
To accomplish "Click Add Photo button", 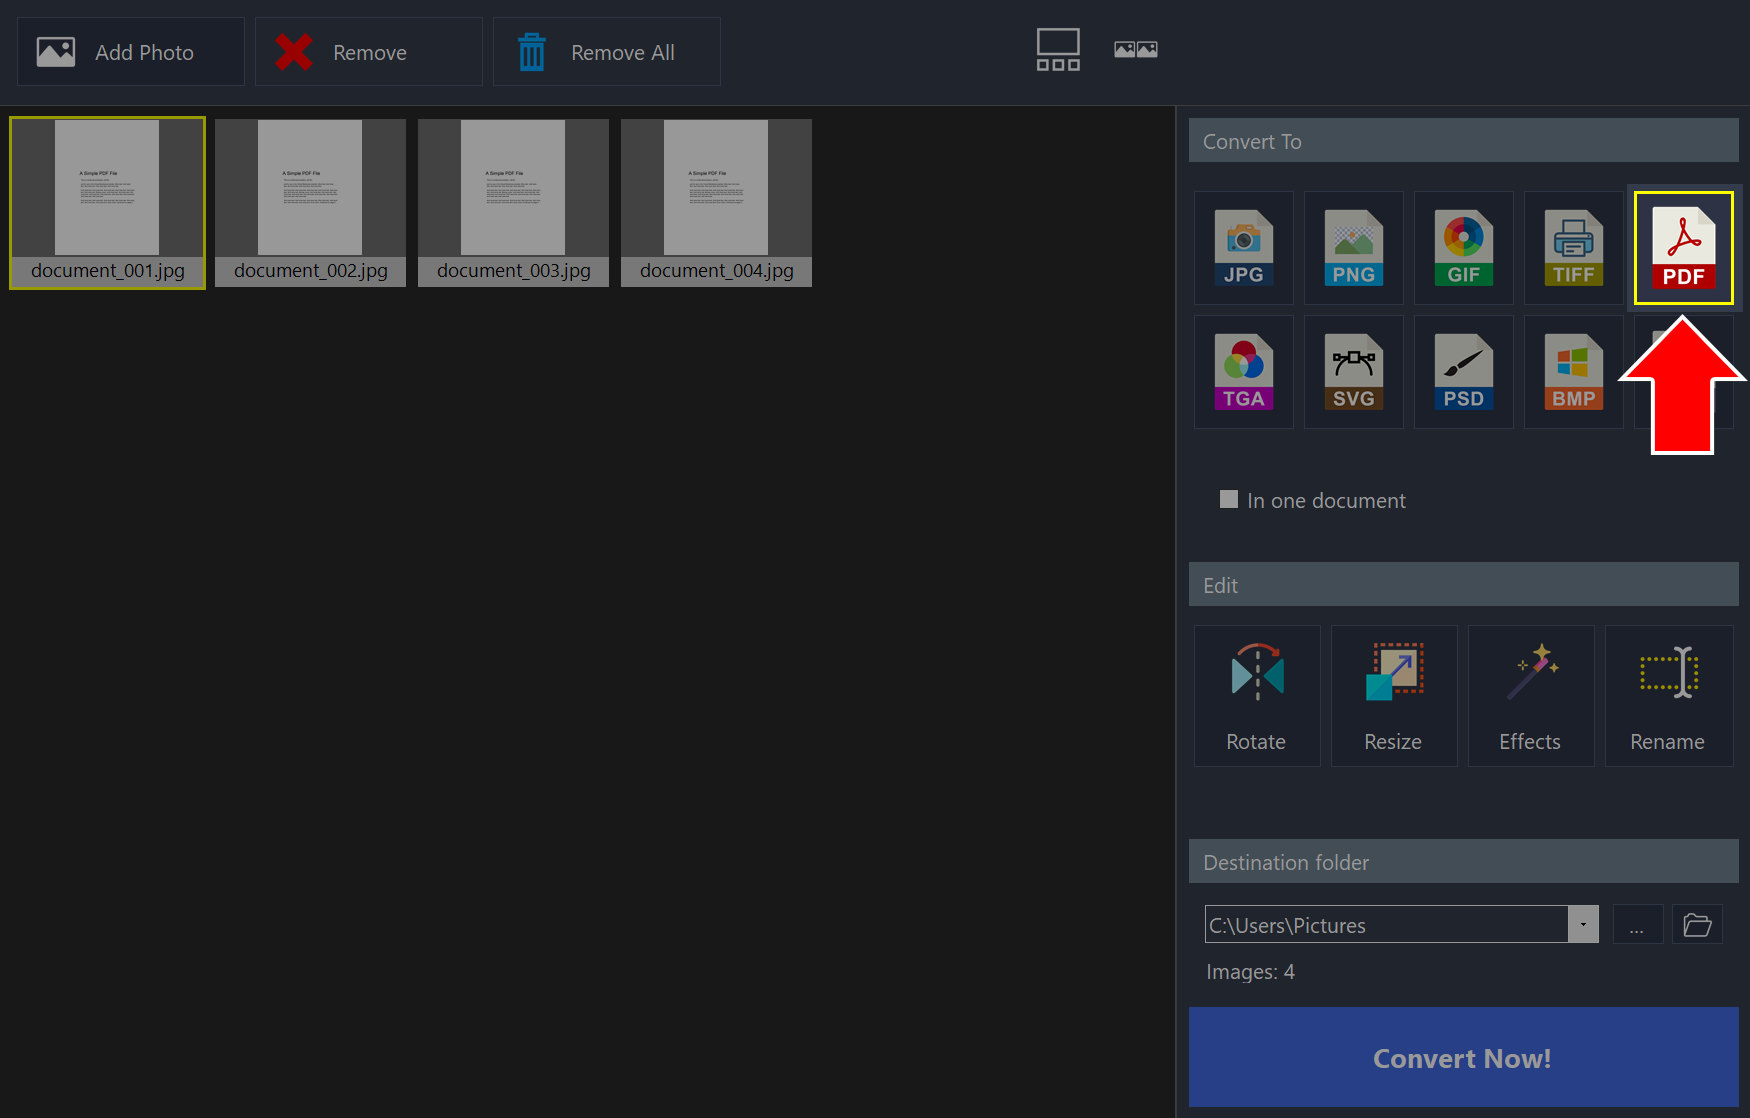I will [131, 52].
